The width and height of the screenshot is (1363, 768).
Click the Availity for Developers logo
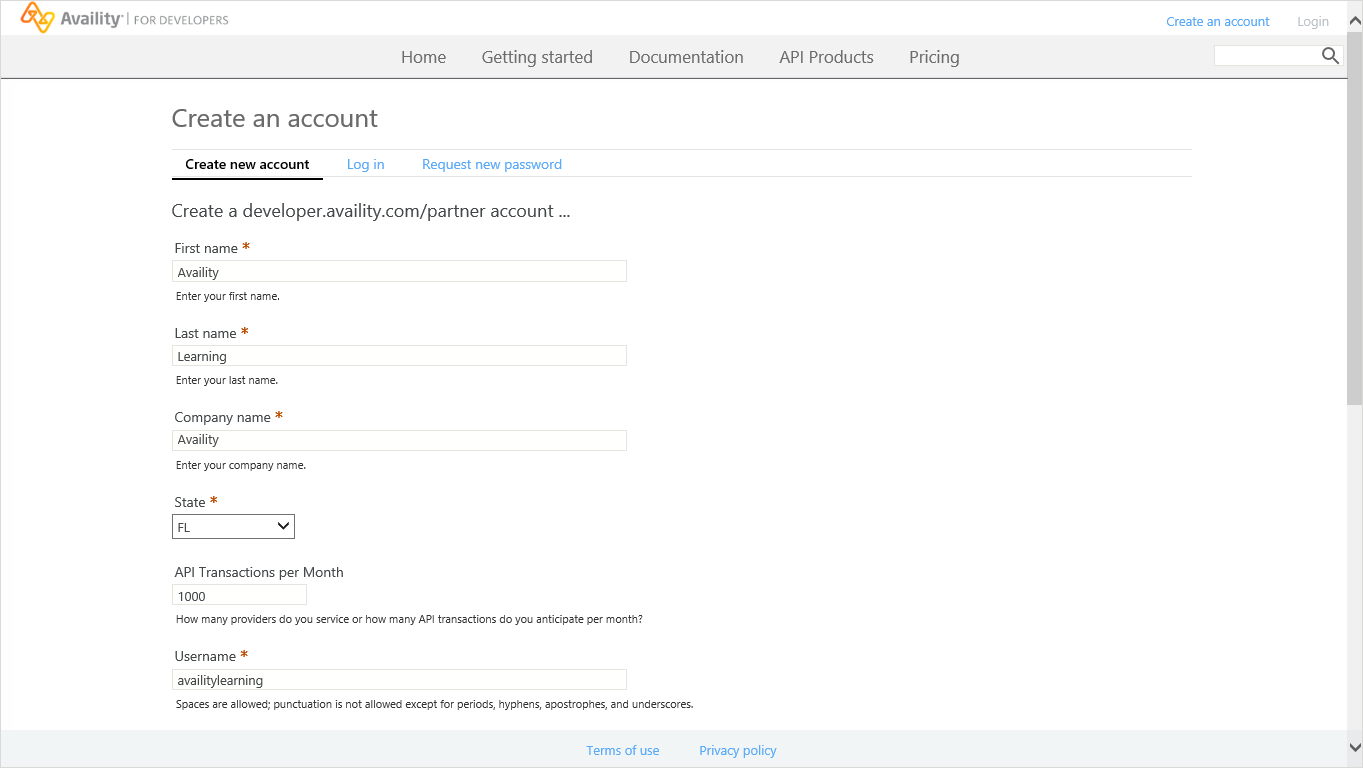[125, 18]
